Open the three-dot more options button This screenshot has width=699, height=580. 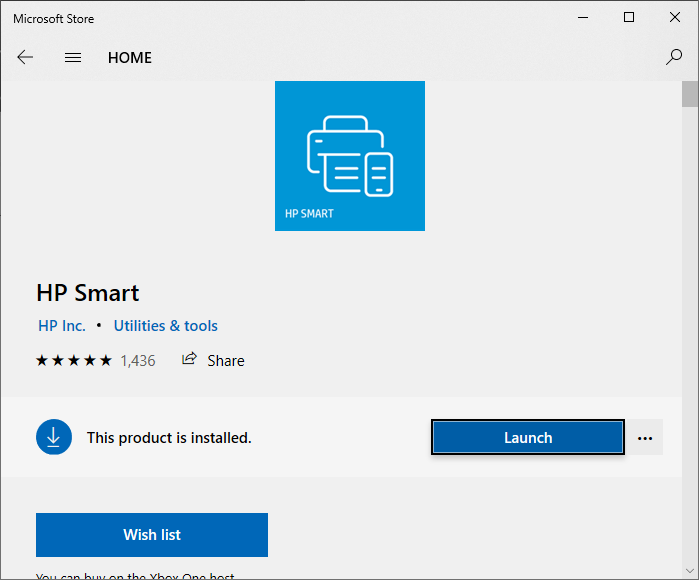point(645,438)
